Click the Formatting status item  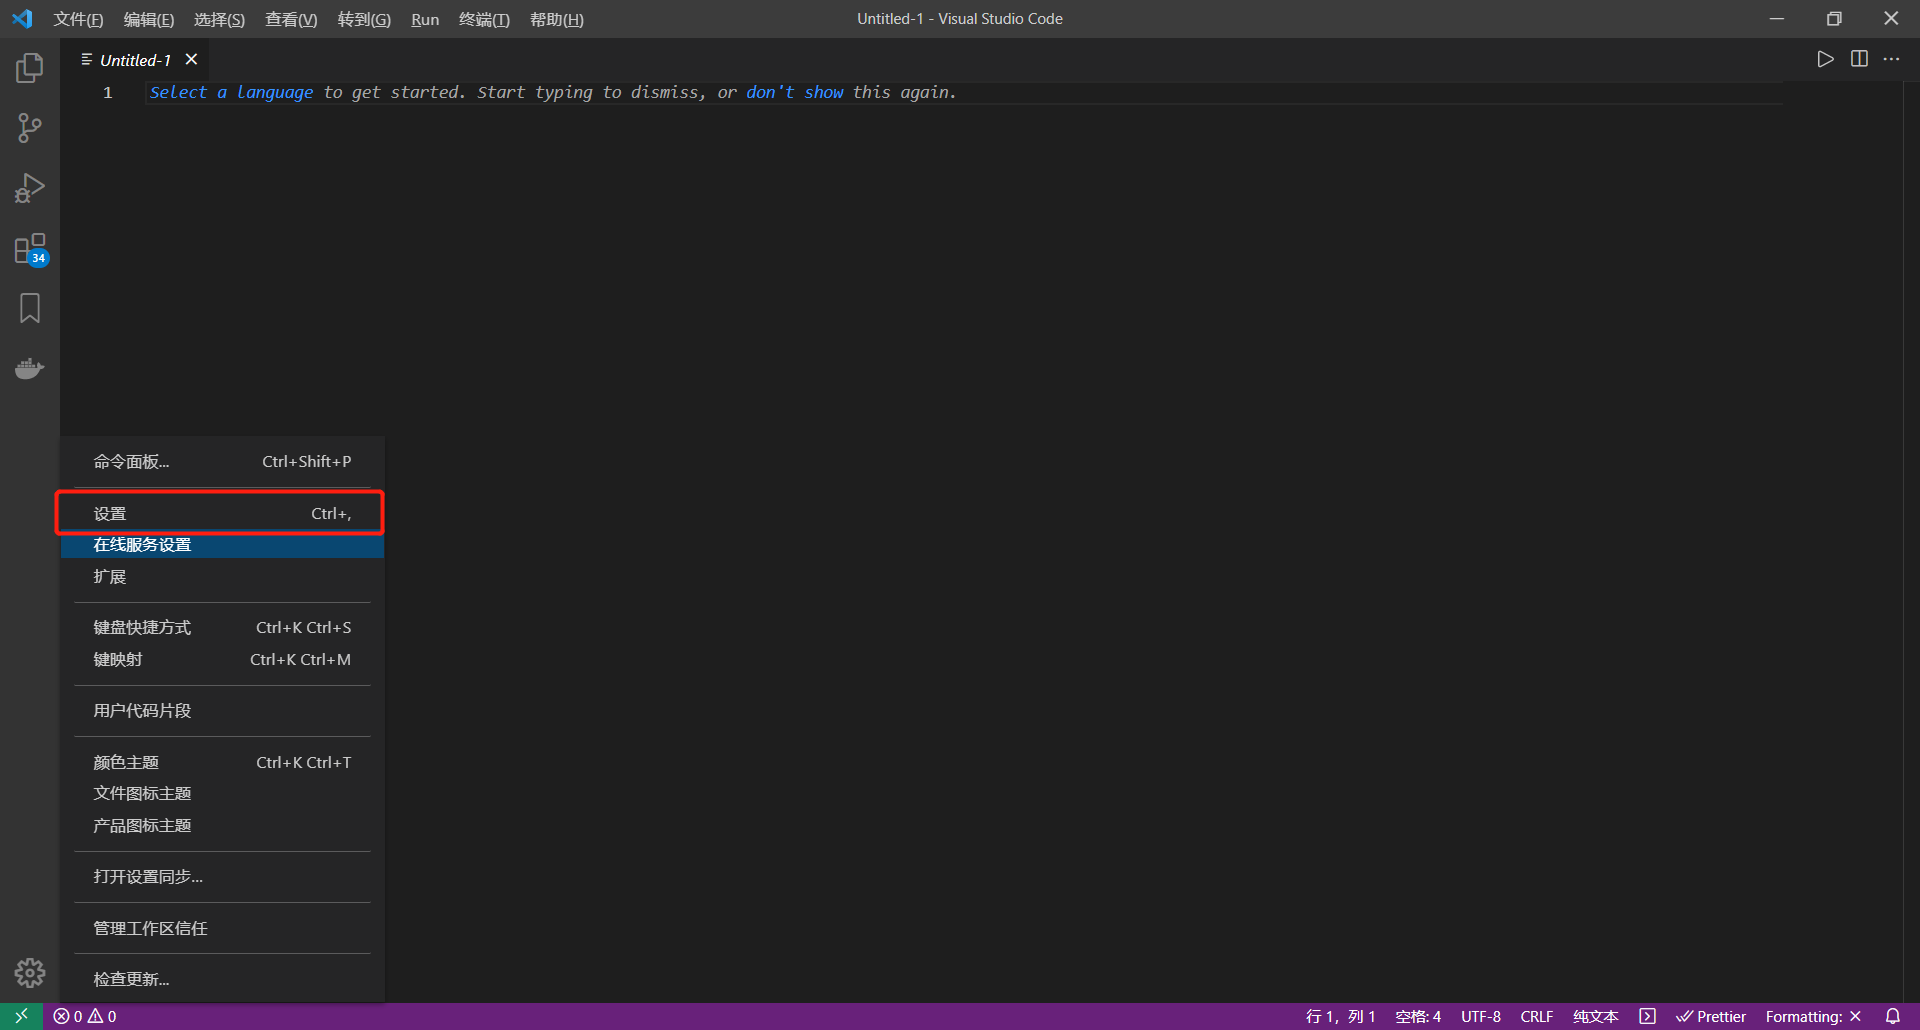(x=1813, y=1016)
